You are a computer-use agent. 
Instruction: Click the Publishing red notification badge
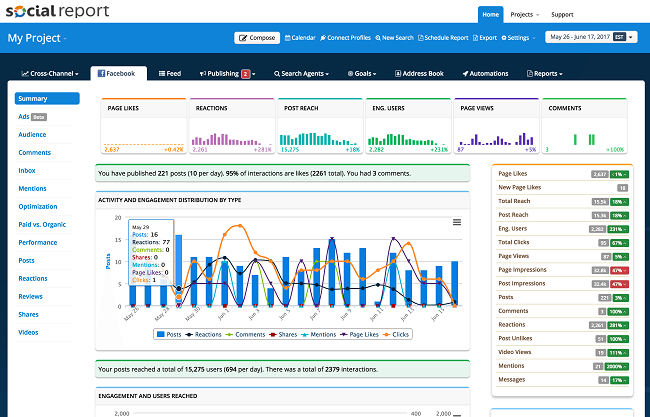[245, 74]
